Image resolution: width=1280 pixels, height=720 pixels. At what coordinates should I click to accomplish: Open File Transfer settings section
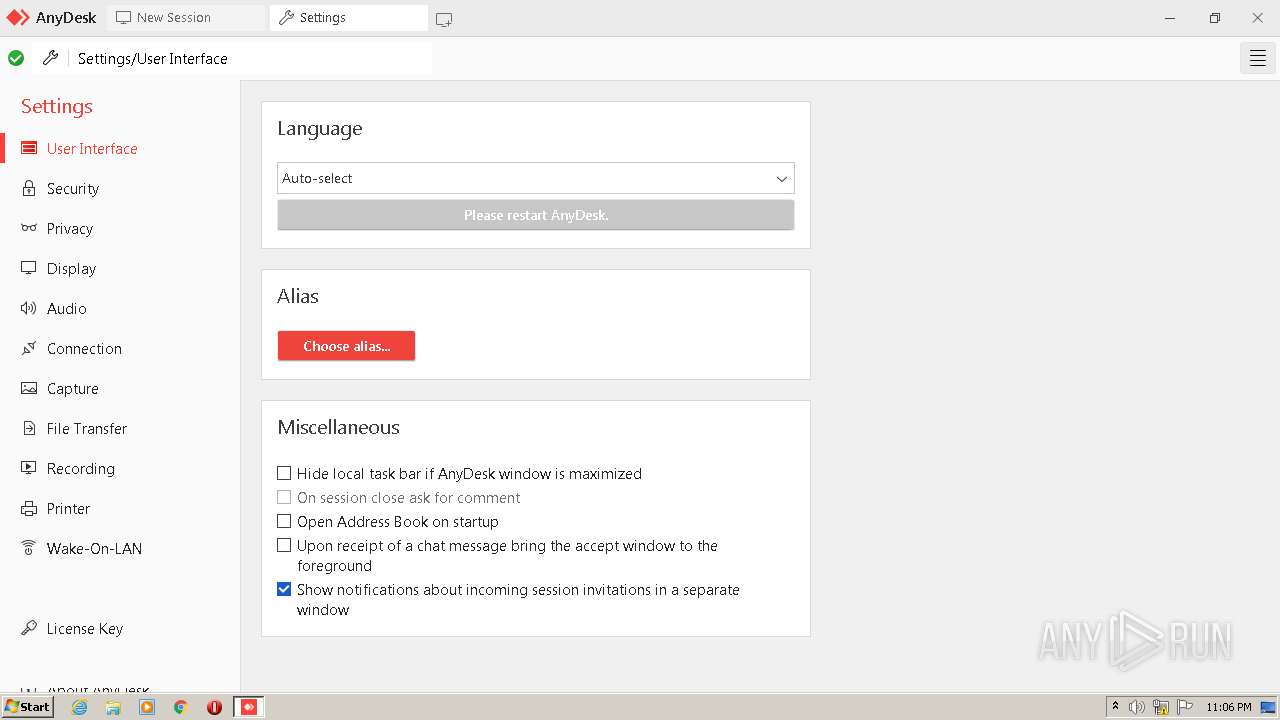pos(87,428)
